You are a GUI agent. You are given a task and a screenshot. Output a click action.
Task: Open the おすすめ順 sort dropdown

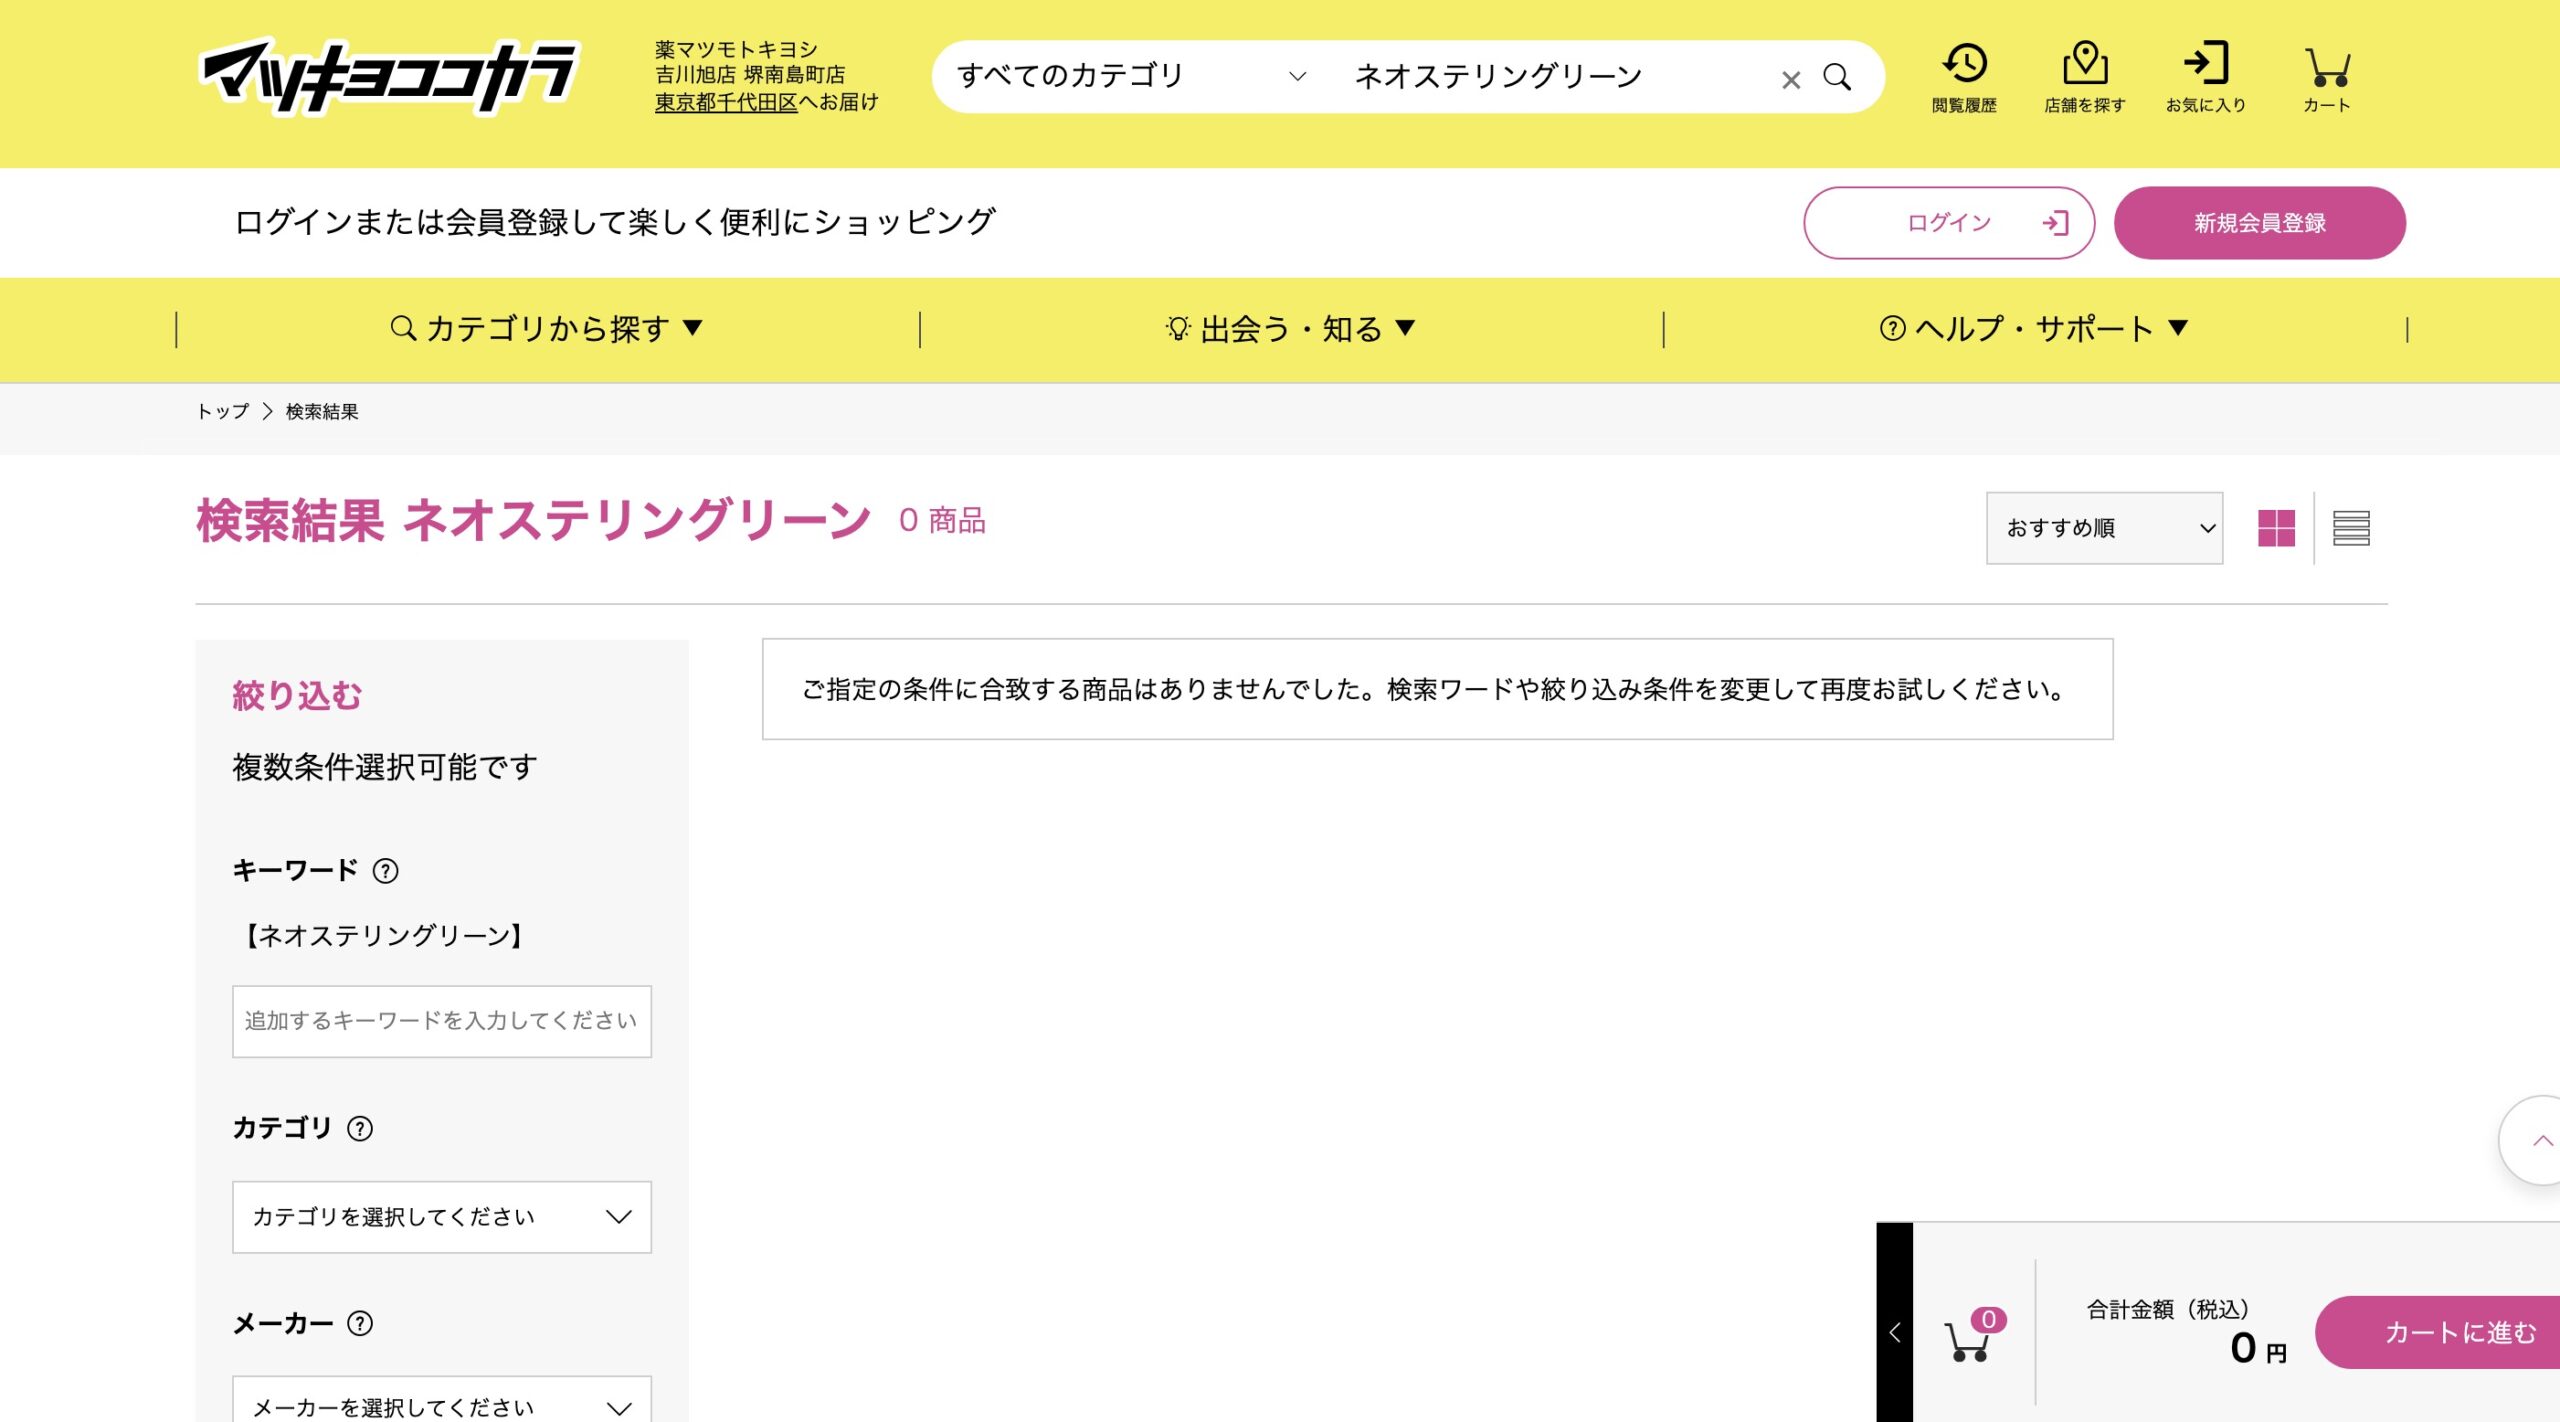(2103, 528)
